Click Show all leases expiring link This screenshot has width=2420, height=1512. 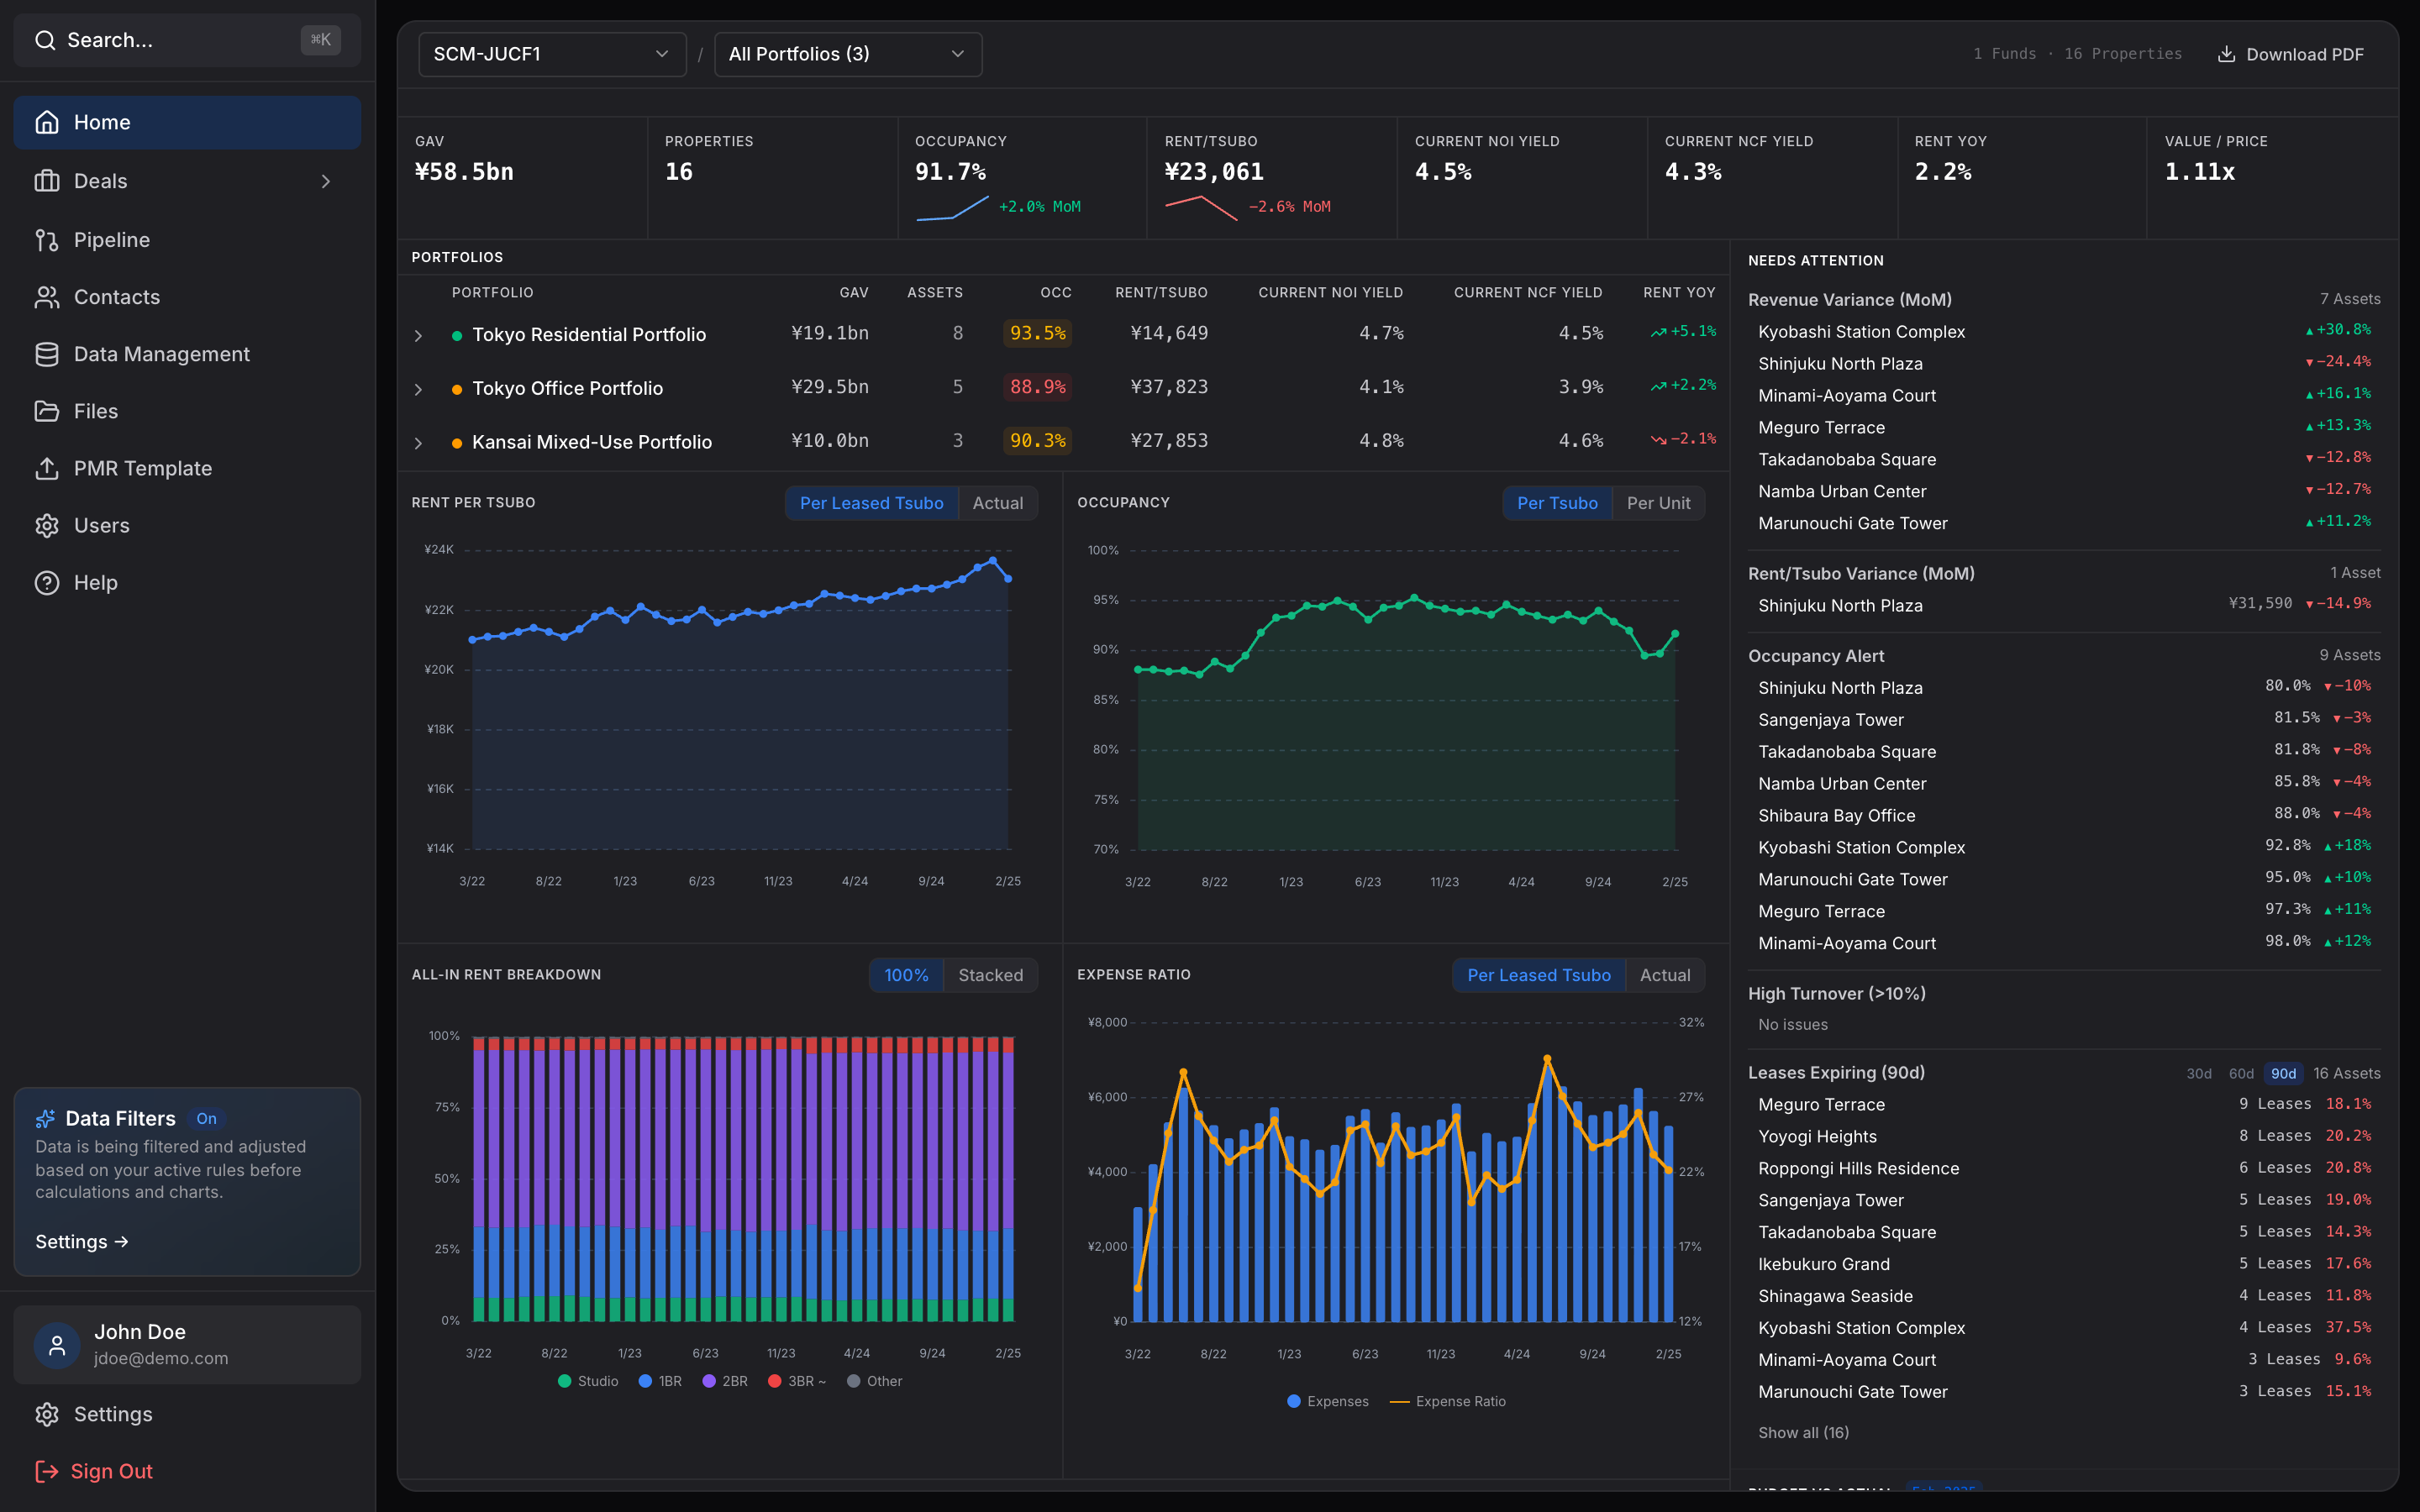1803,1432
